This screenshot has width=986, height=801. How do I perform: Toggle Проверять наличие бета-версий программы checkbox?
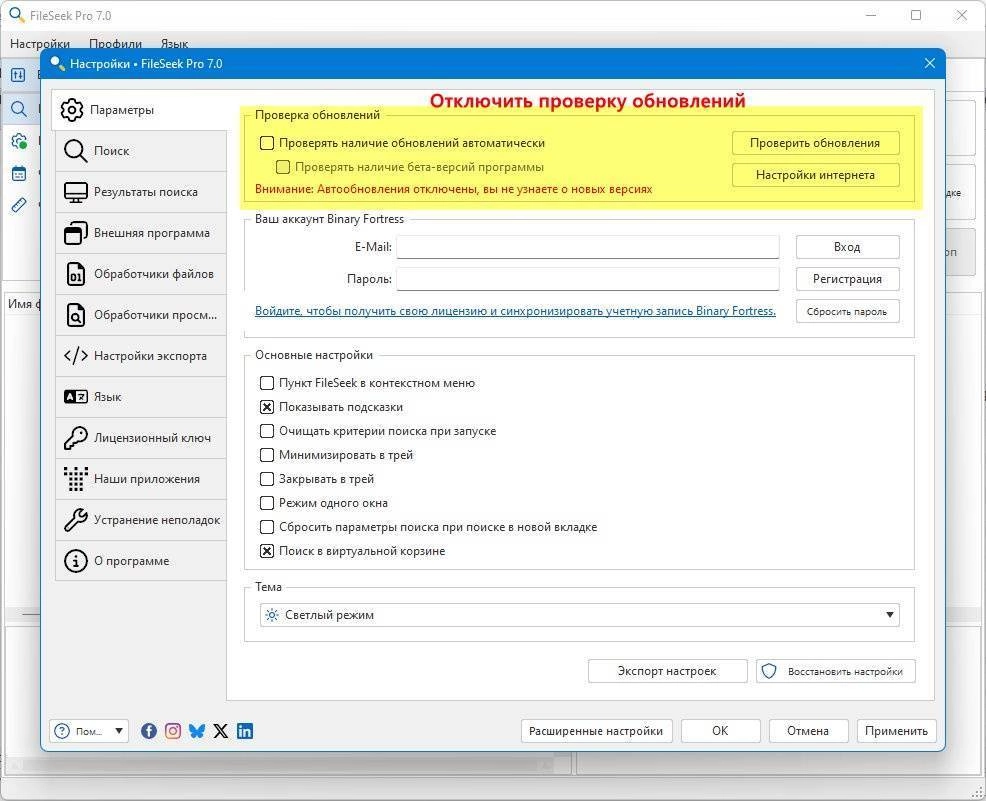point(283,167)
